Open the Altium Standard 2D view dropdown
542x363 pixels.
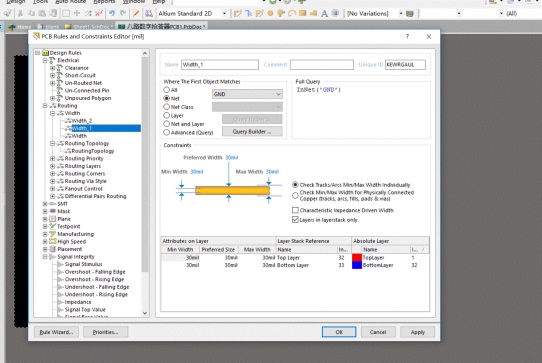click(x=224, y=13)
